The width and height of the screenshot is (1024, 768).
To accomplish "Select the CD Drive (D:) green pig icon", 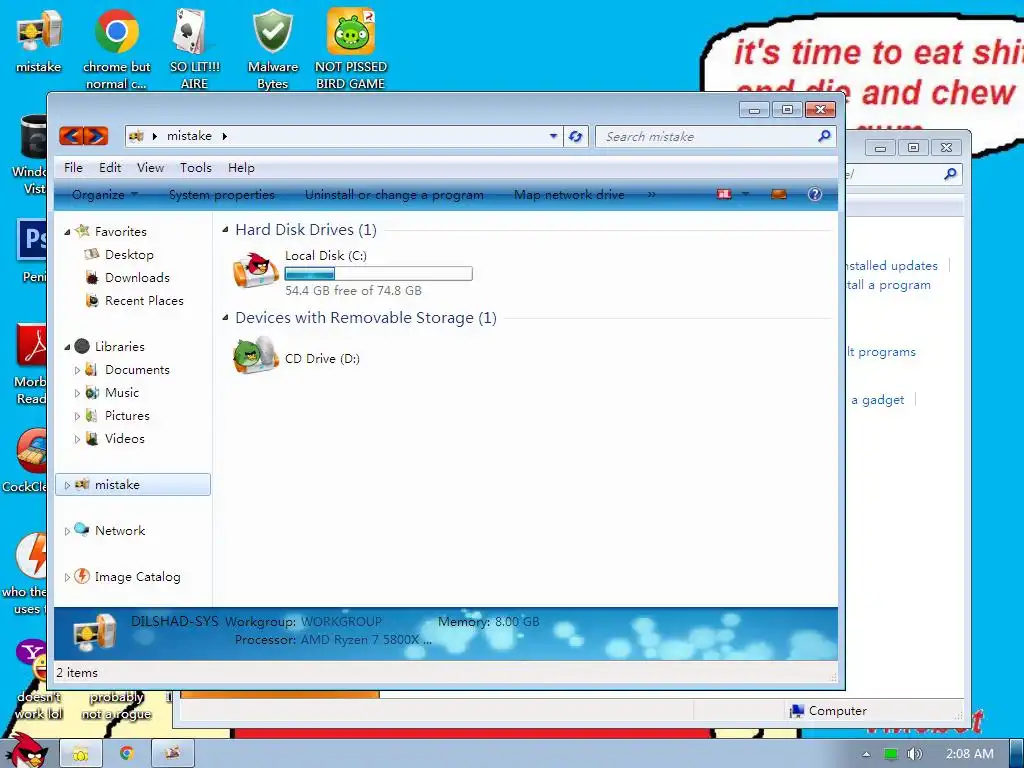I will pos(255,356).
